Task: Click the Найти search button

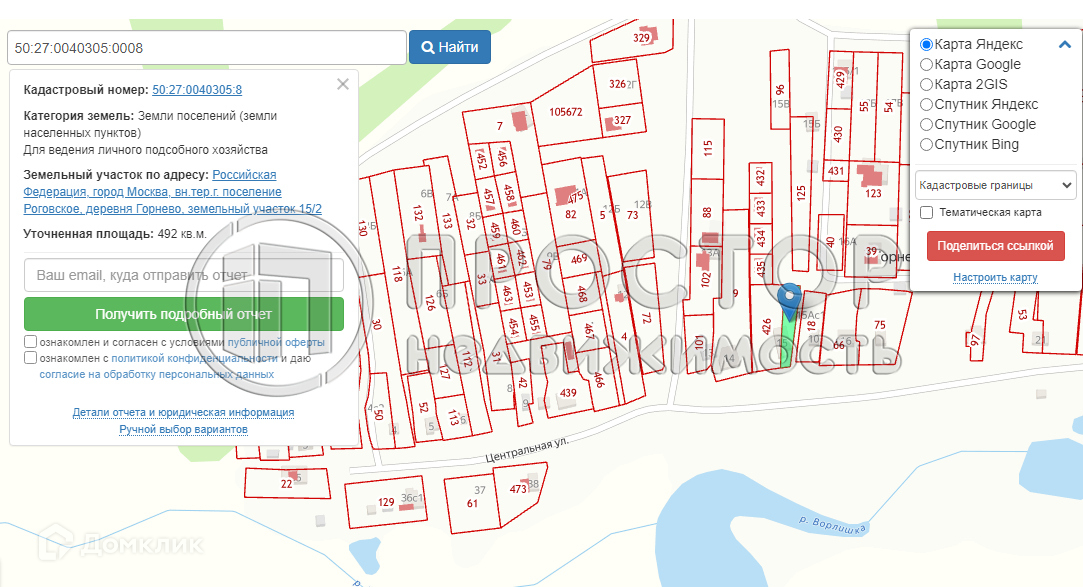Action: tap(450, 47)
